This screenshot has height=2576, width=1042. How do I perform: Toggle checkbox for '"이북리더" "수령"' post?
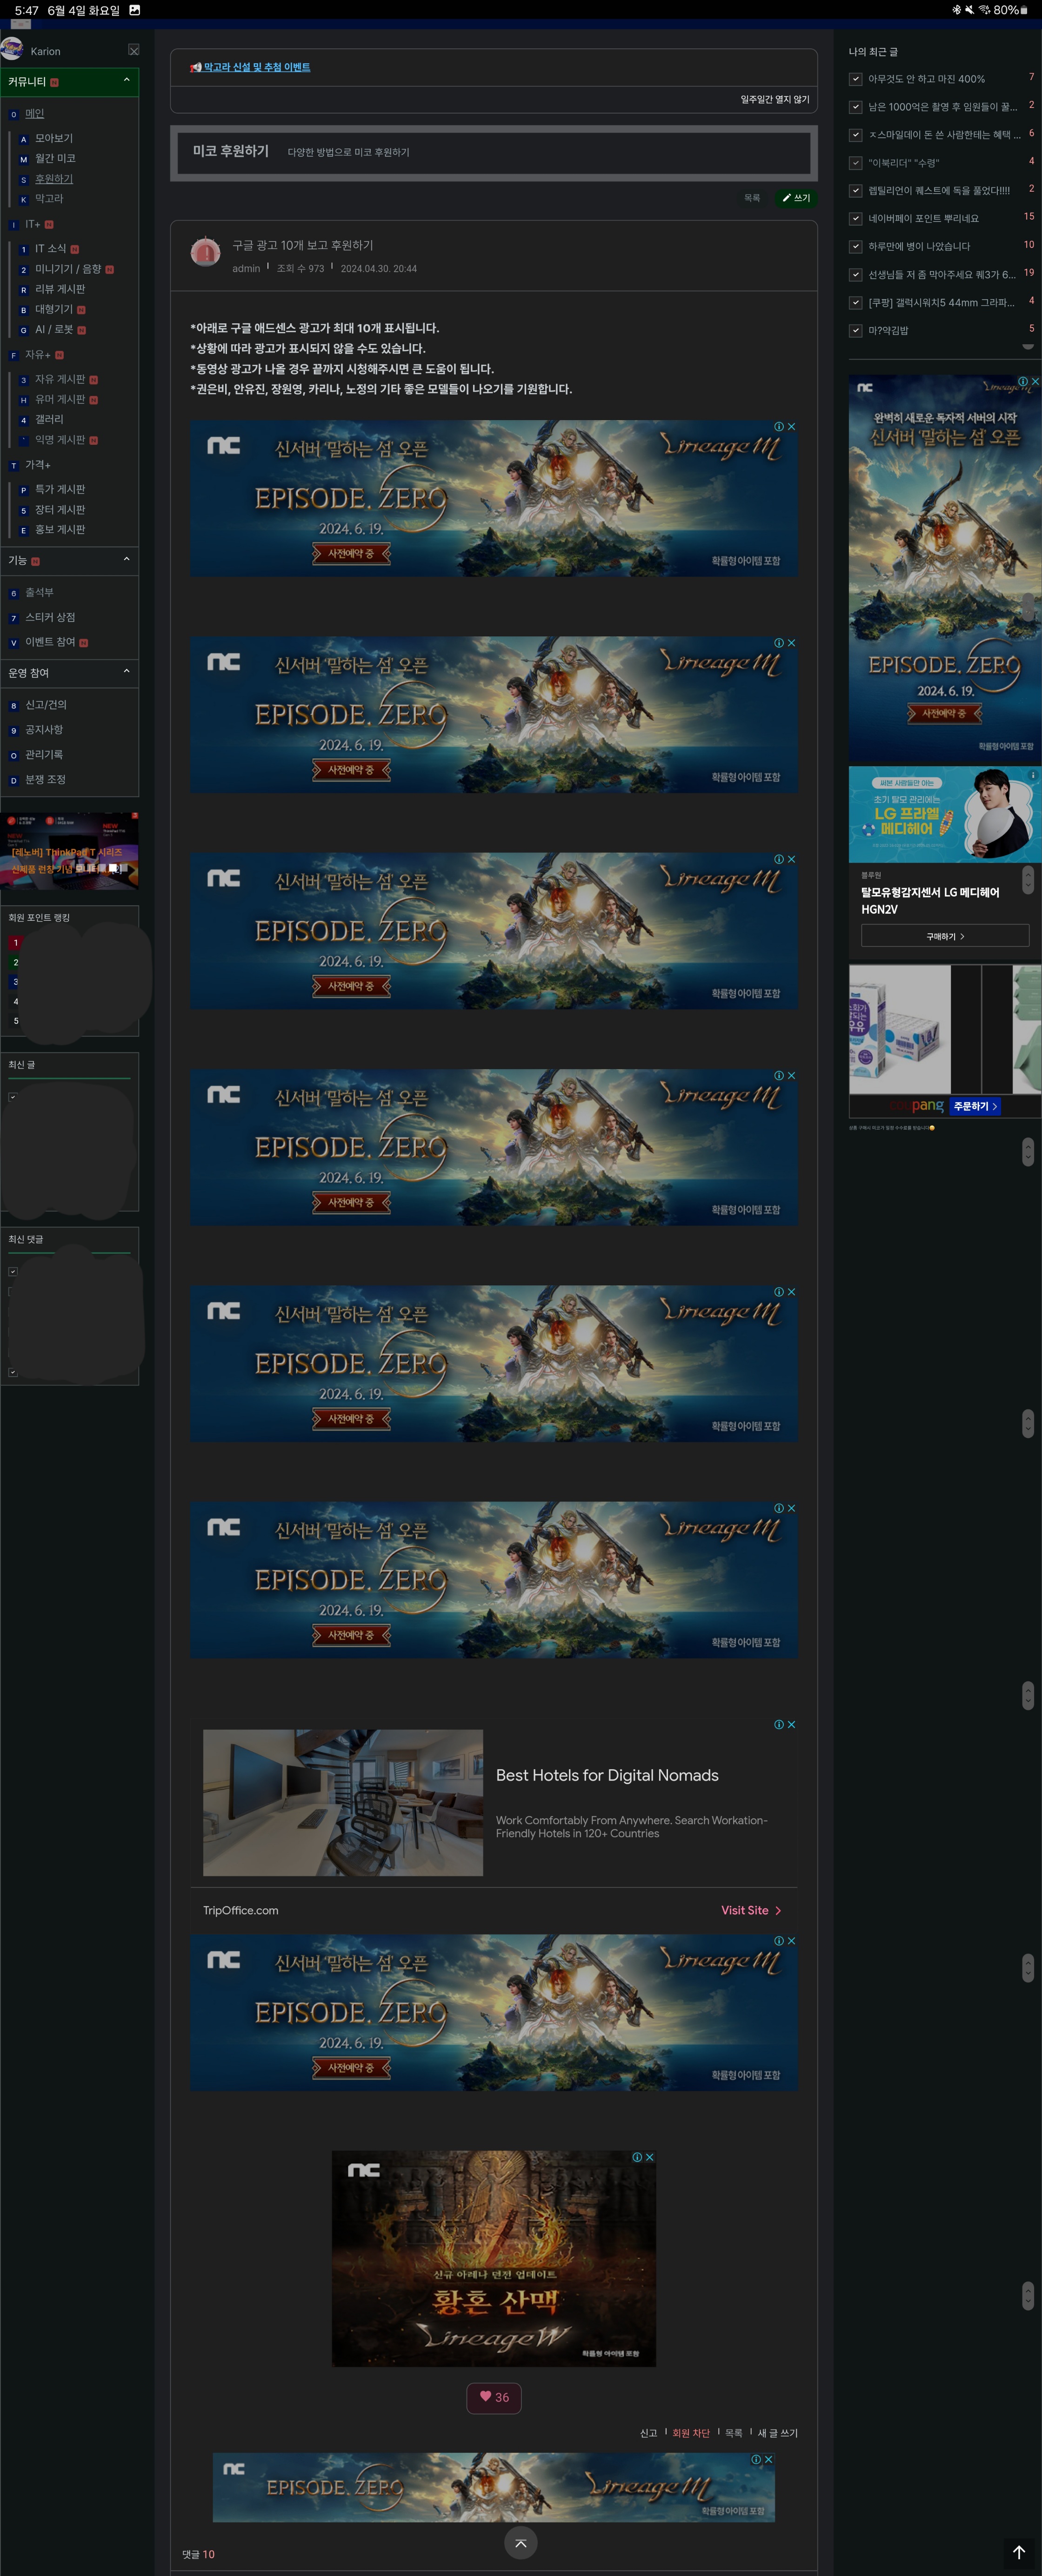click(855, 163)
